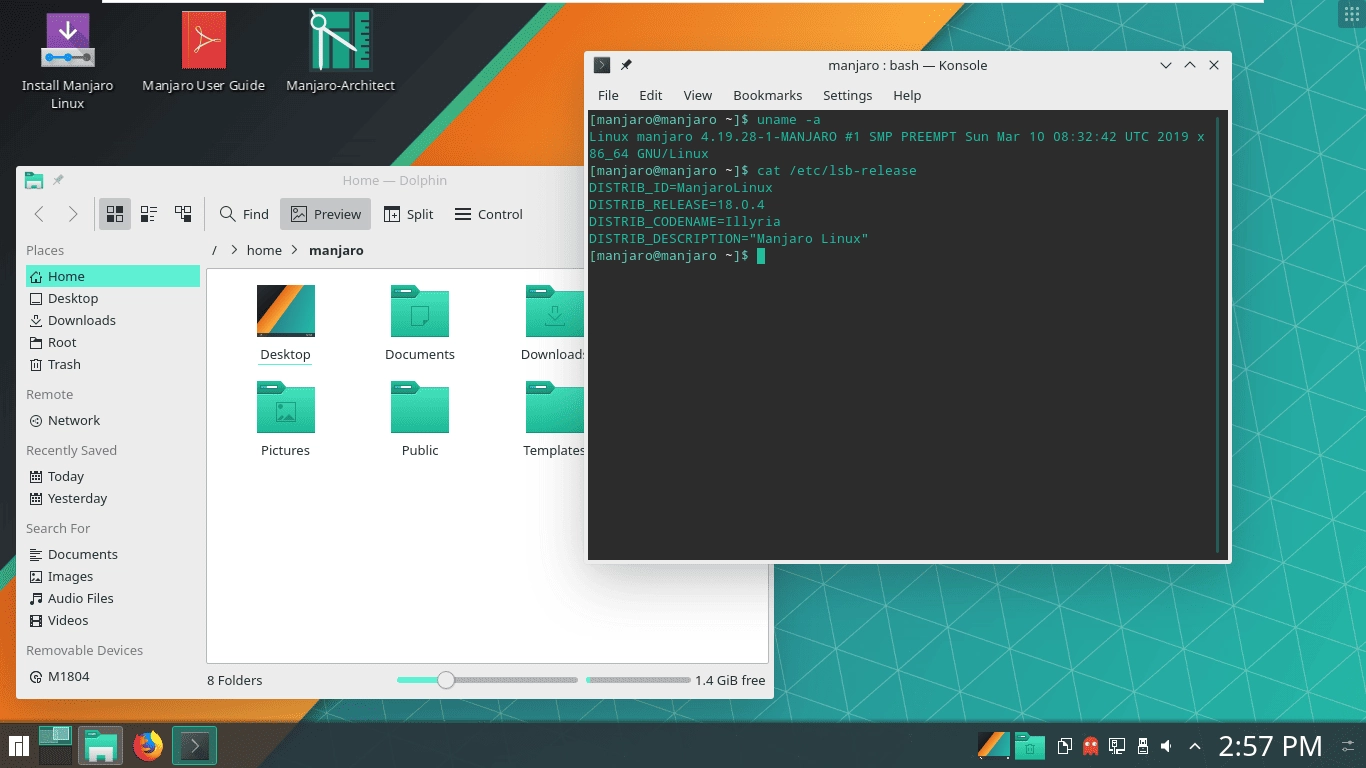
Task: Open the red ghost tray icon
Action: (1091, 746)
